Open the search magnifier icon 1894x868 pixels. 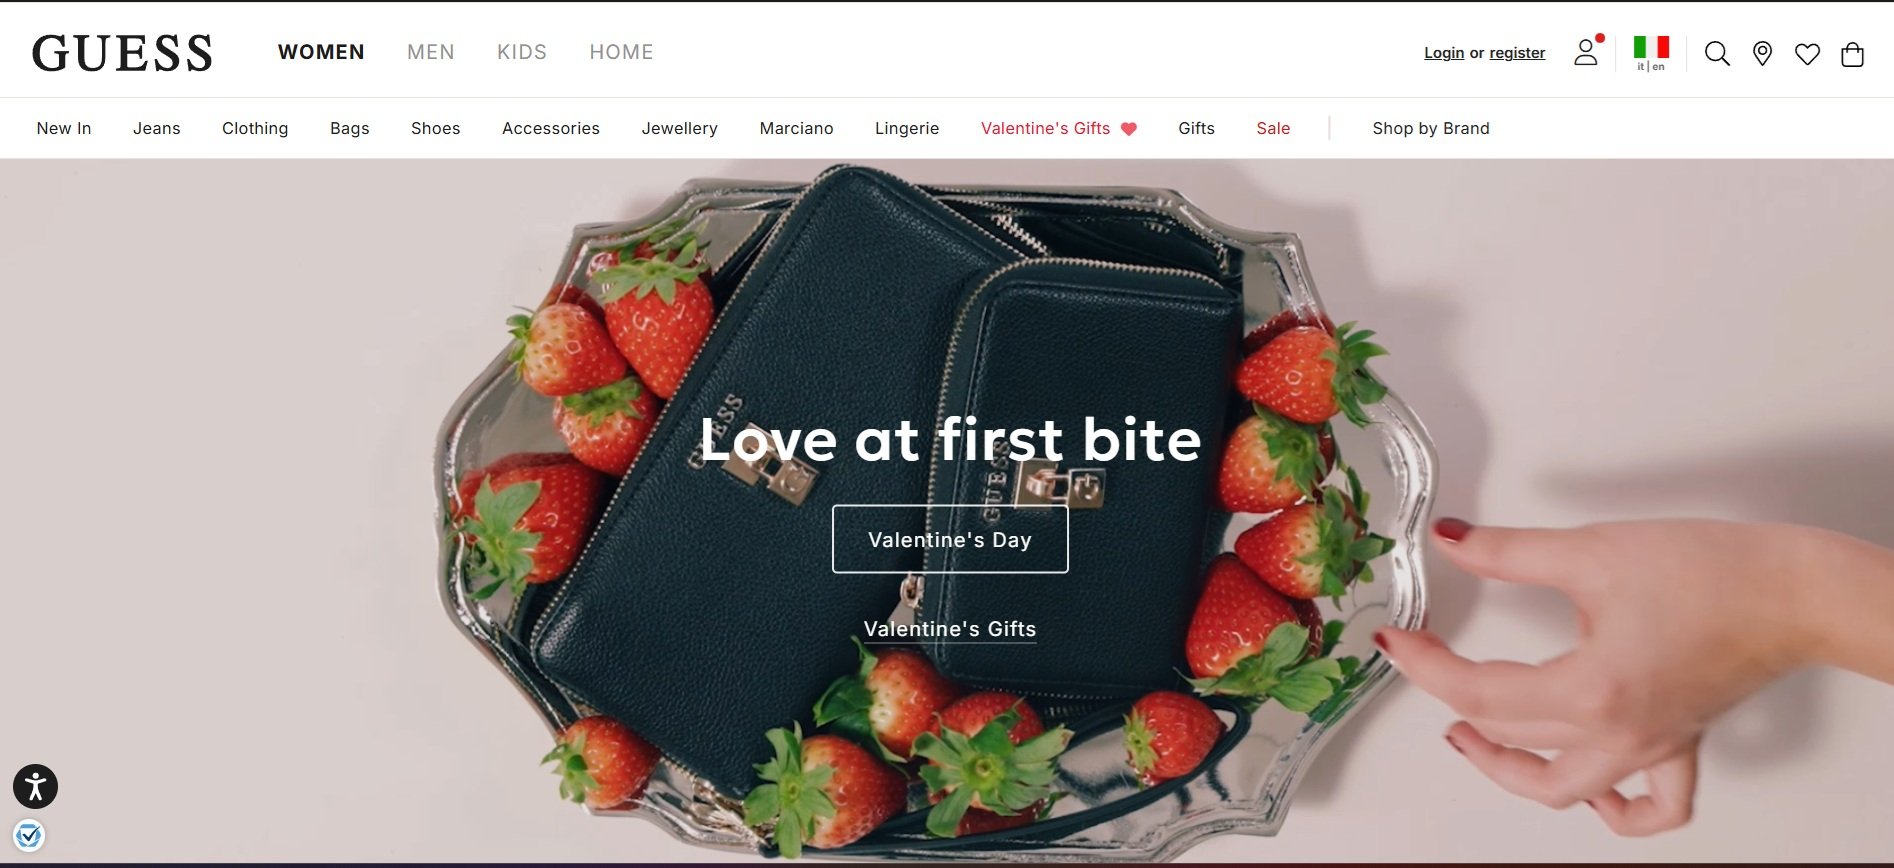tap(1717, 53)
